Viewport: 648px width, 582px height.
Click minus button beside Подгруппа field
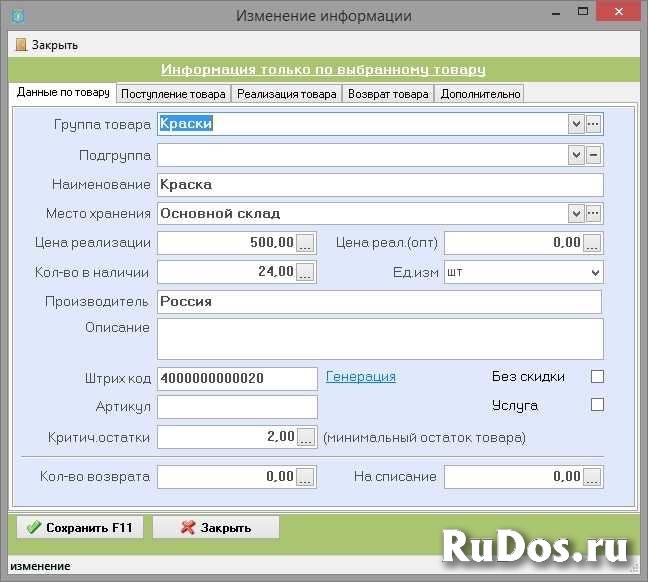pyautogui.click(x=593, y=155)
